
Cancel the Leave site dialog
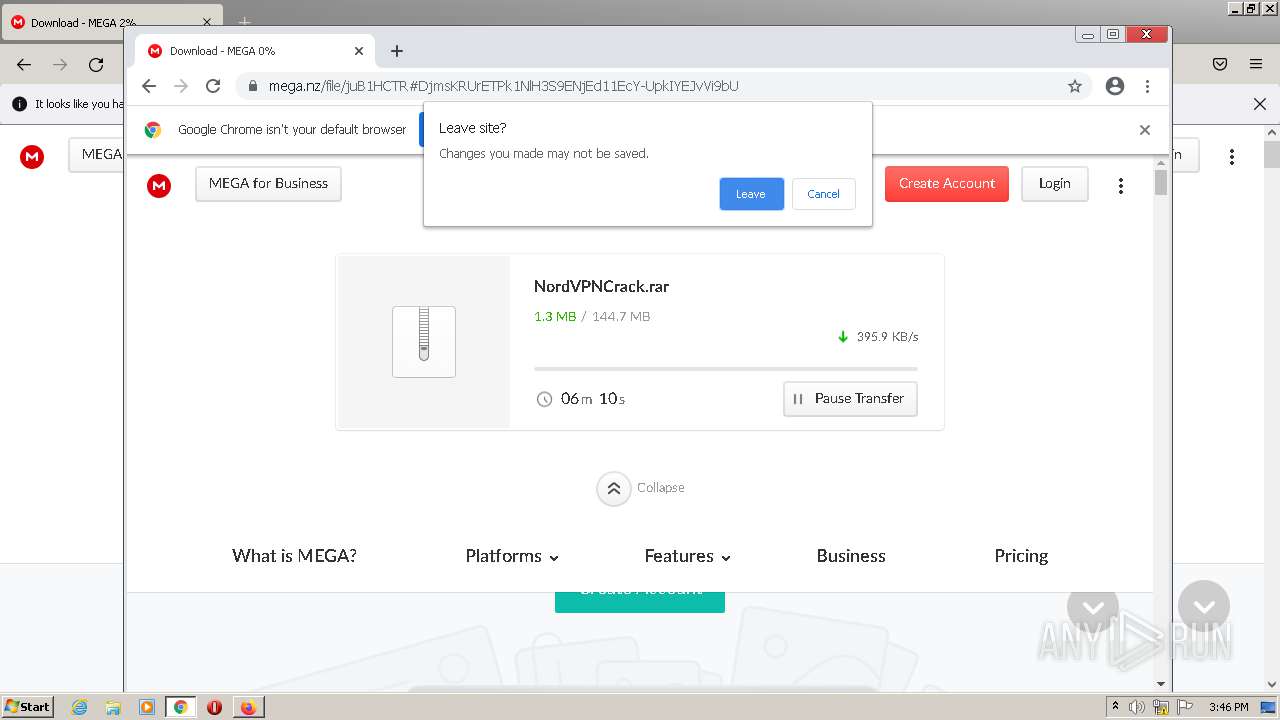pos(823,194)
